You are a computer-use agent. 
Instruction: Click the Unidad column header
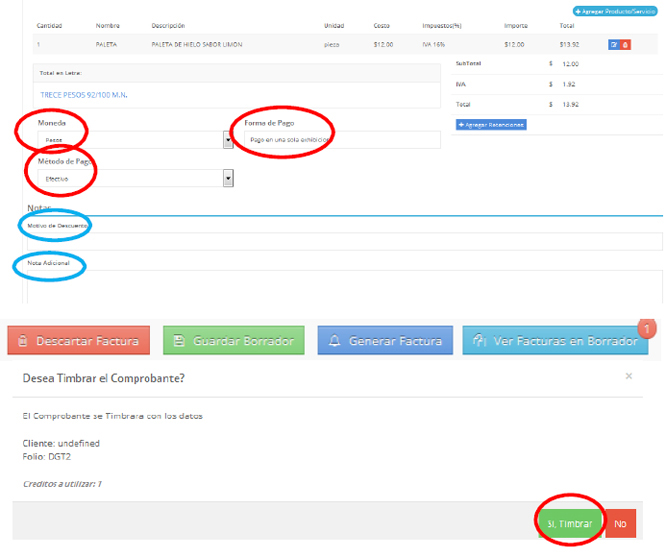[x=334, y=26]
